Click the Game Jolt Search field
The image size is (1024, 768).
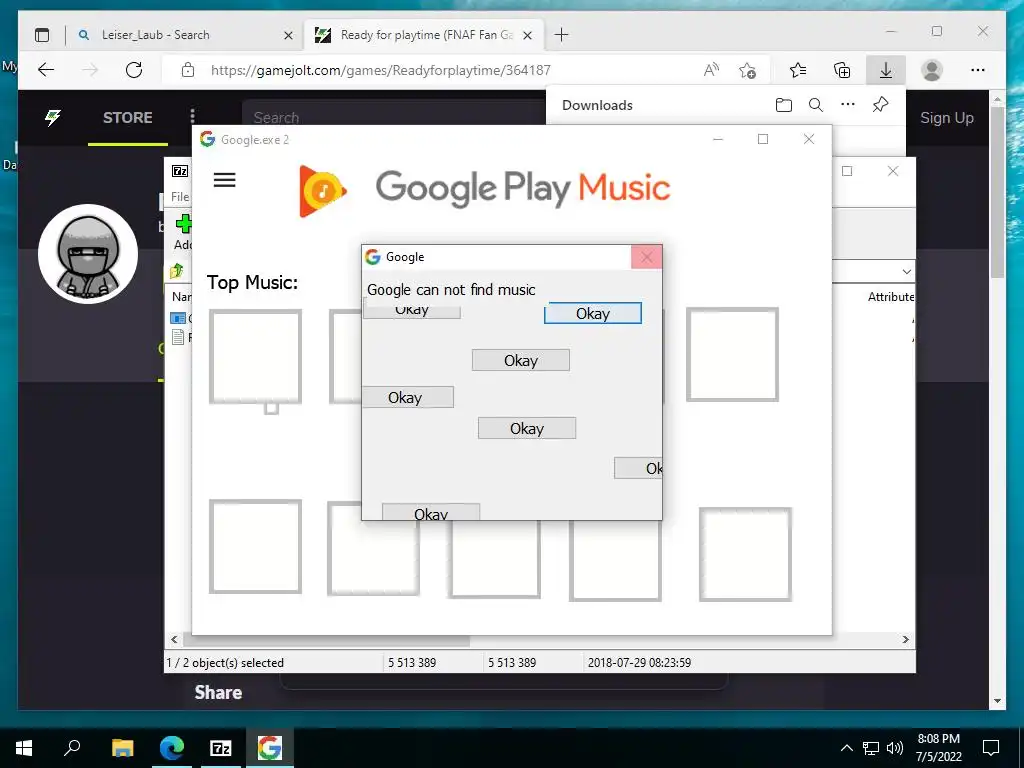coord(393,116)
